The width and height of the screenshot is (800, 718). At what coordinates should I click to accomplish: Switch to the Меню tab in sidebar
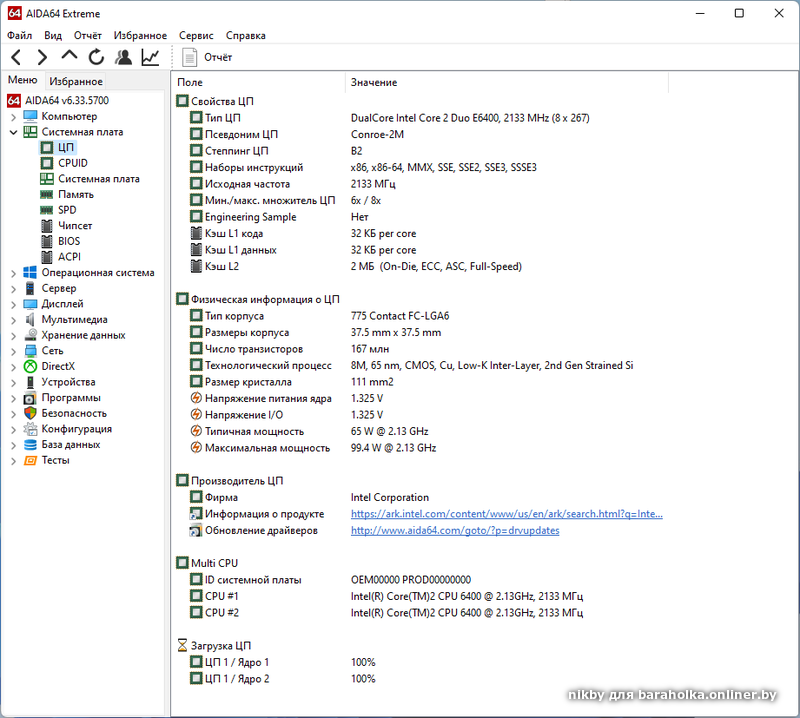point(22,80)
